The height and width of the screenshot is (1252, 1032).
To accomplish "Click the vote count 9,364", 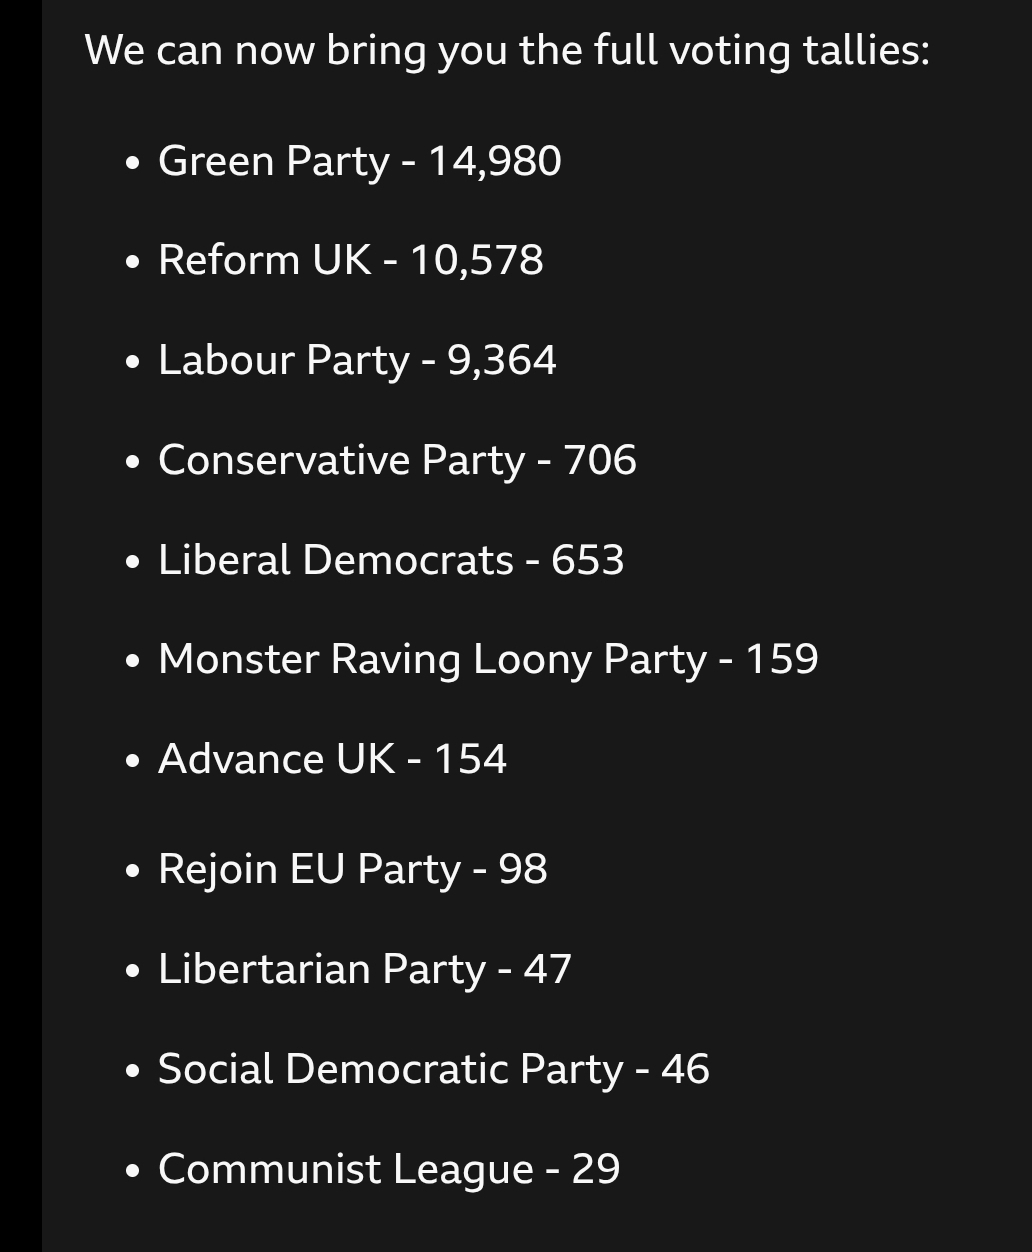I will [502, 360].
